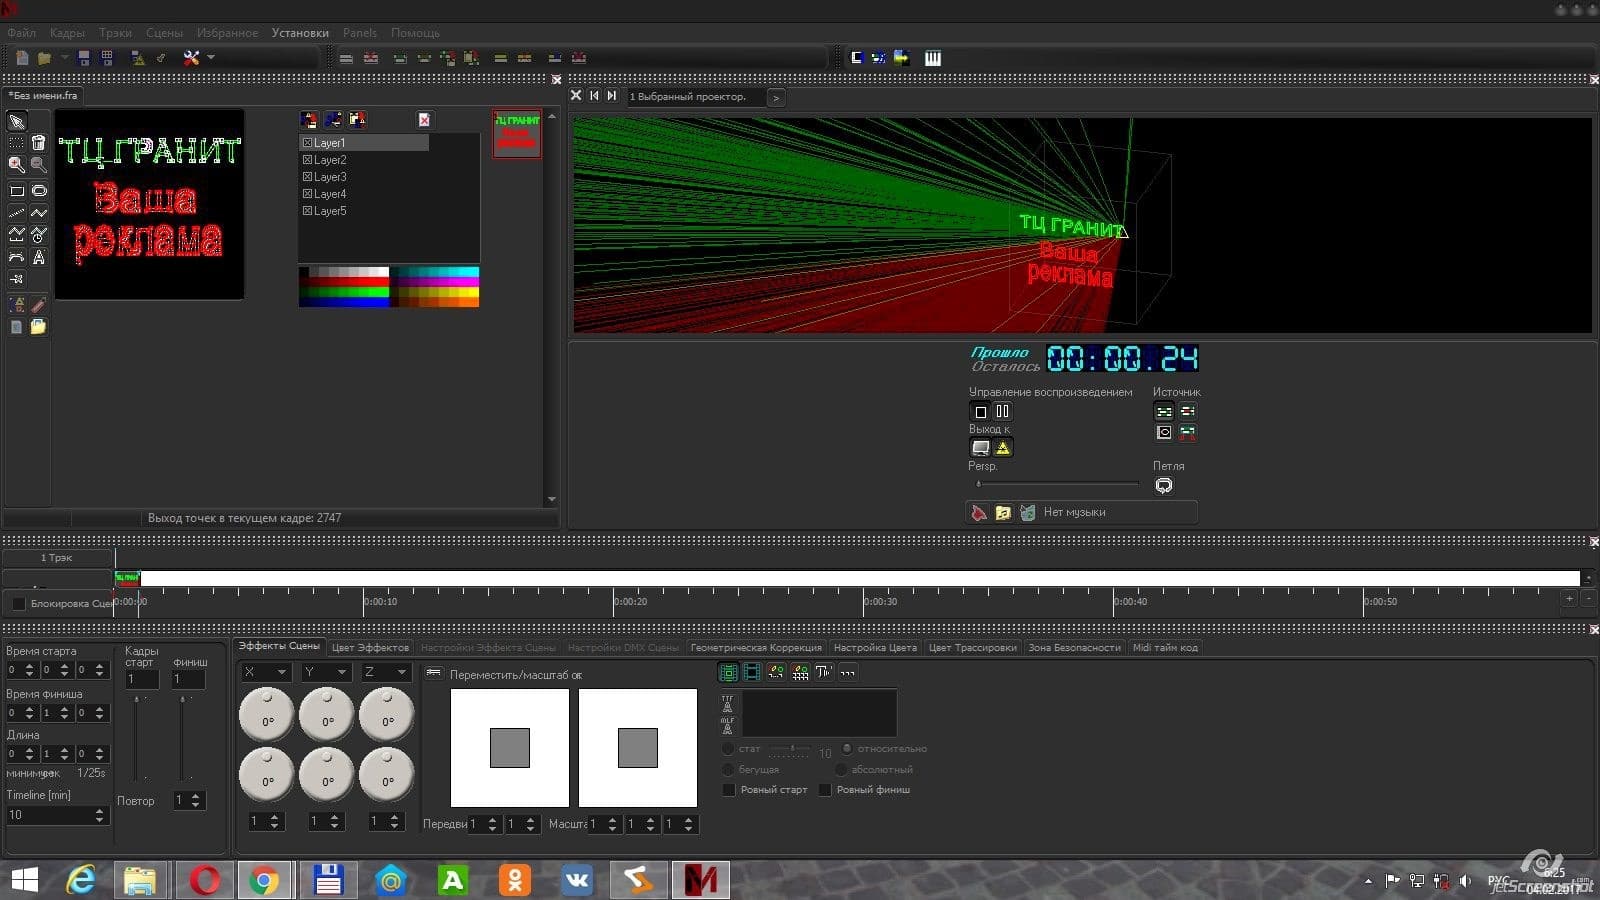Click the Выбранный проектор arrow button

[776, 97]
